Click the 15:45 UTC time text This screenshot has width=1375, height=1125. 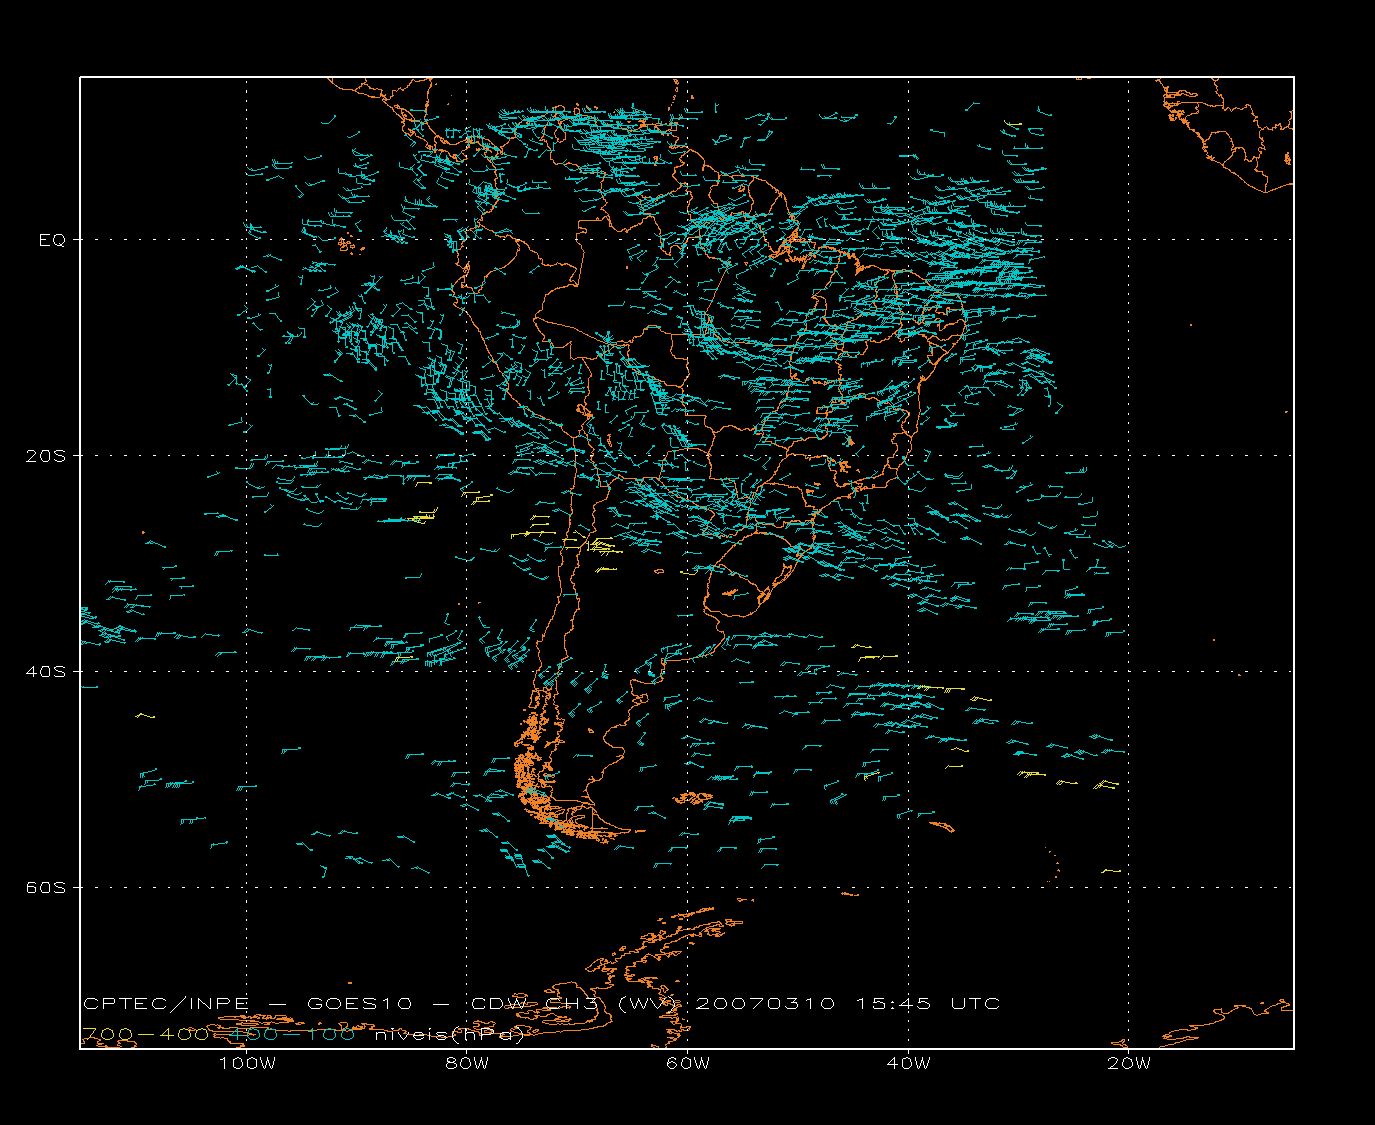[928, 1004]
